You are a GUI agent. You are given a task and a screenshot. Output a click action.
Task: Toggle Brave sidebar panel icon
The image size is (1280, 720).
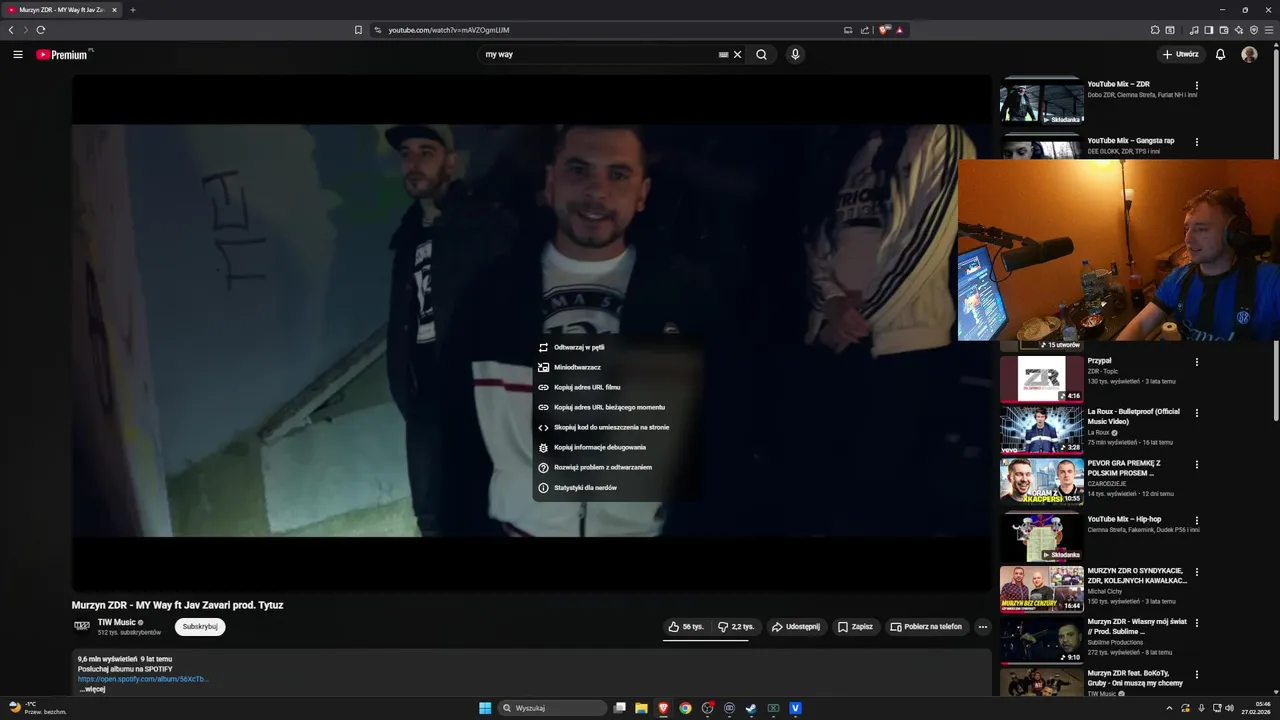coord(1209,30)
